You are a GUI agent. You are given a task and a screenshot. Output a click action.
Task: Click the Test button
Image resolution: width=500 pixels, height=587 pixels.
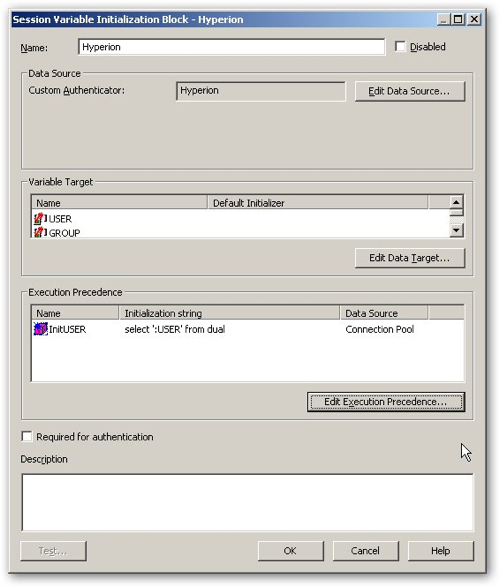pos(53,551)
